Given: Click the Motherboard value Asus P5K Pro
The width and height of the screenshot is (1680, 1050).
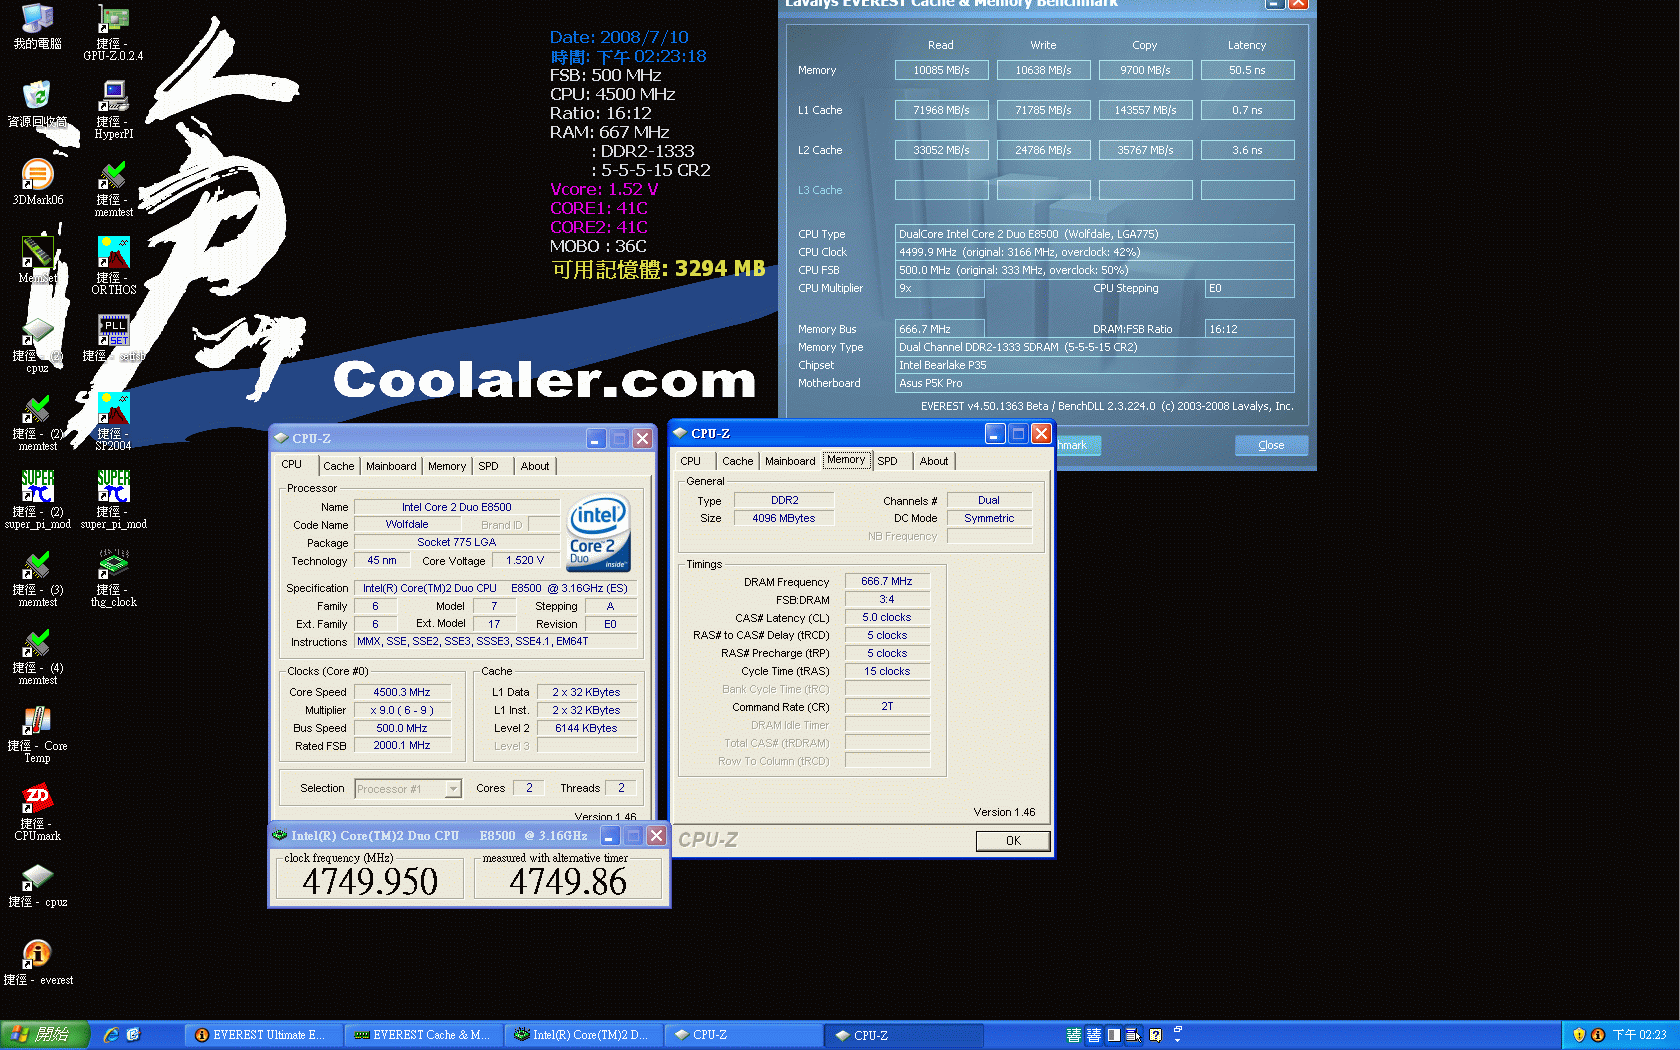Looking at the screenshot, I should point(1094,383).
